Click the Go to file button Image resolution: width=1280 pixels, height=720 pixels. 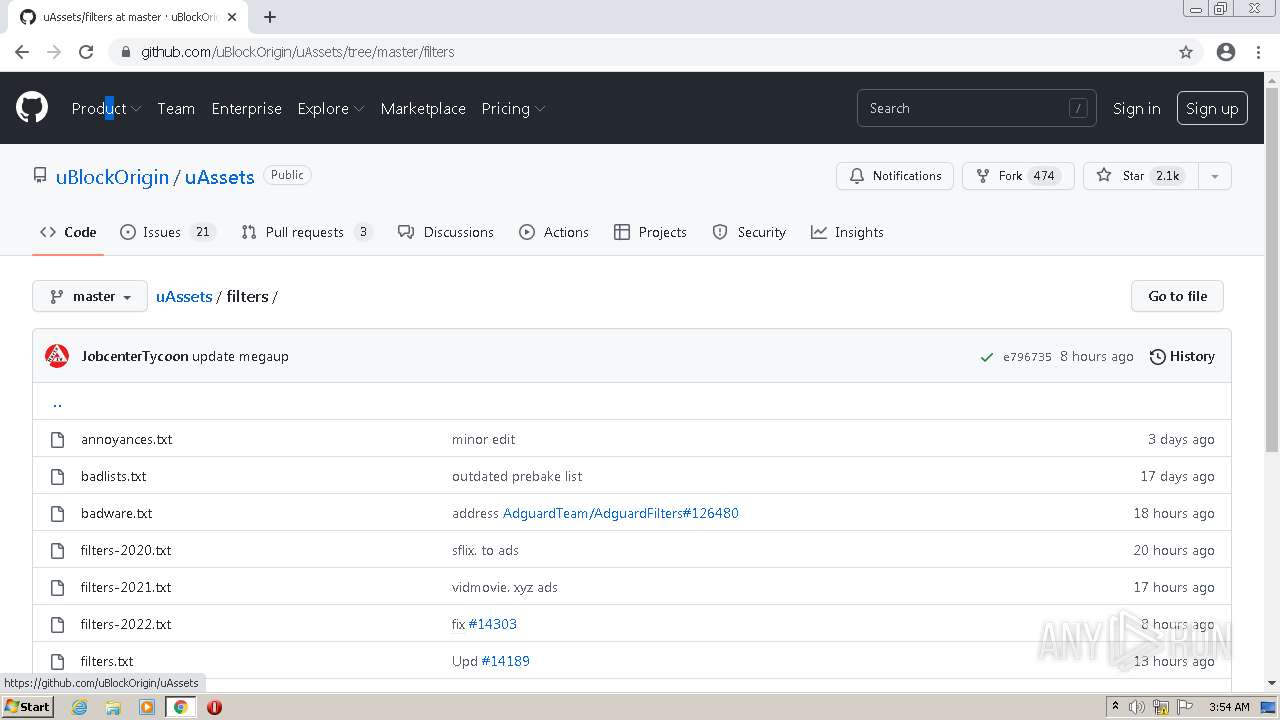click(x=1177, y=296)
